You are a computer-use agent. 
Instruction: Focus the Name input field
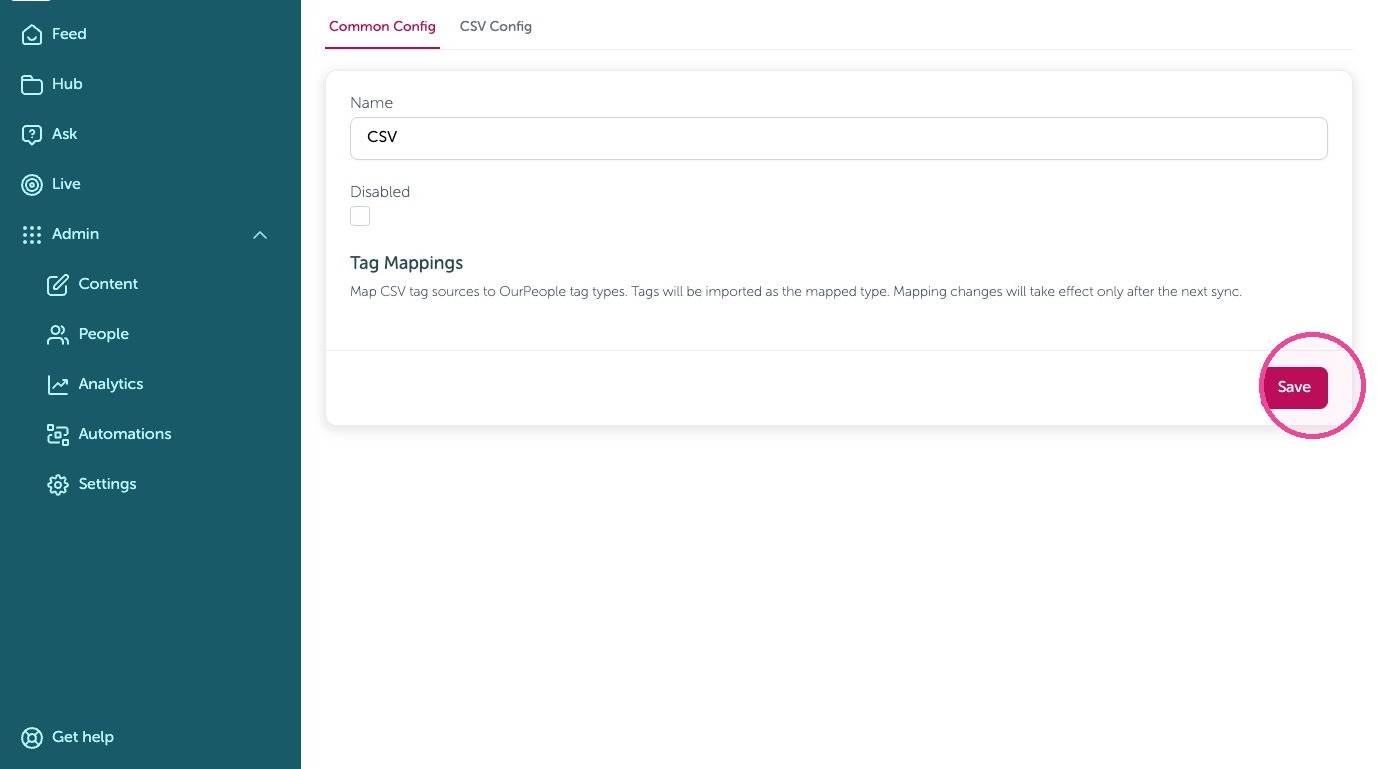(838, 138)
